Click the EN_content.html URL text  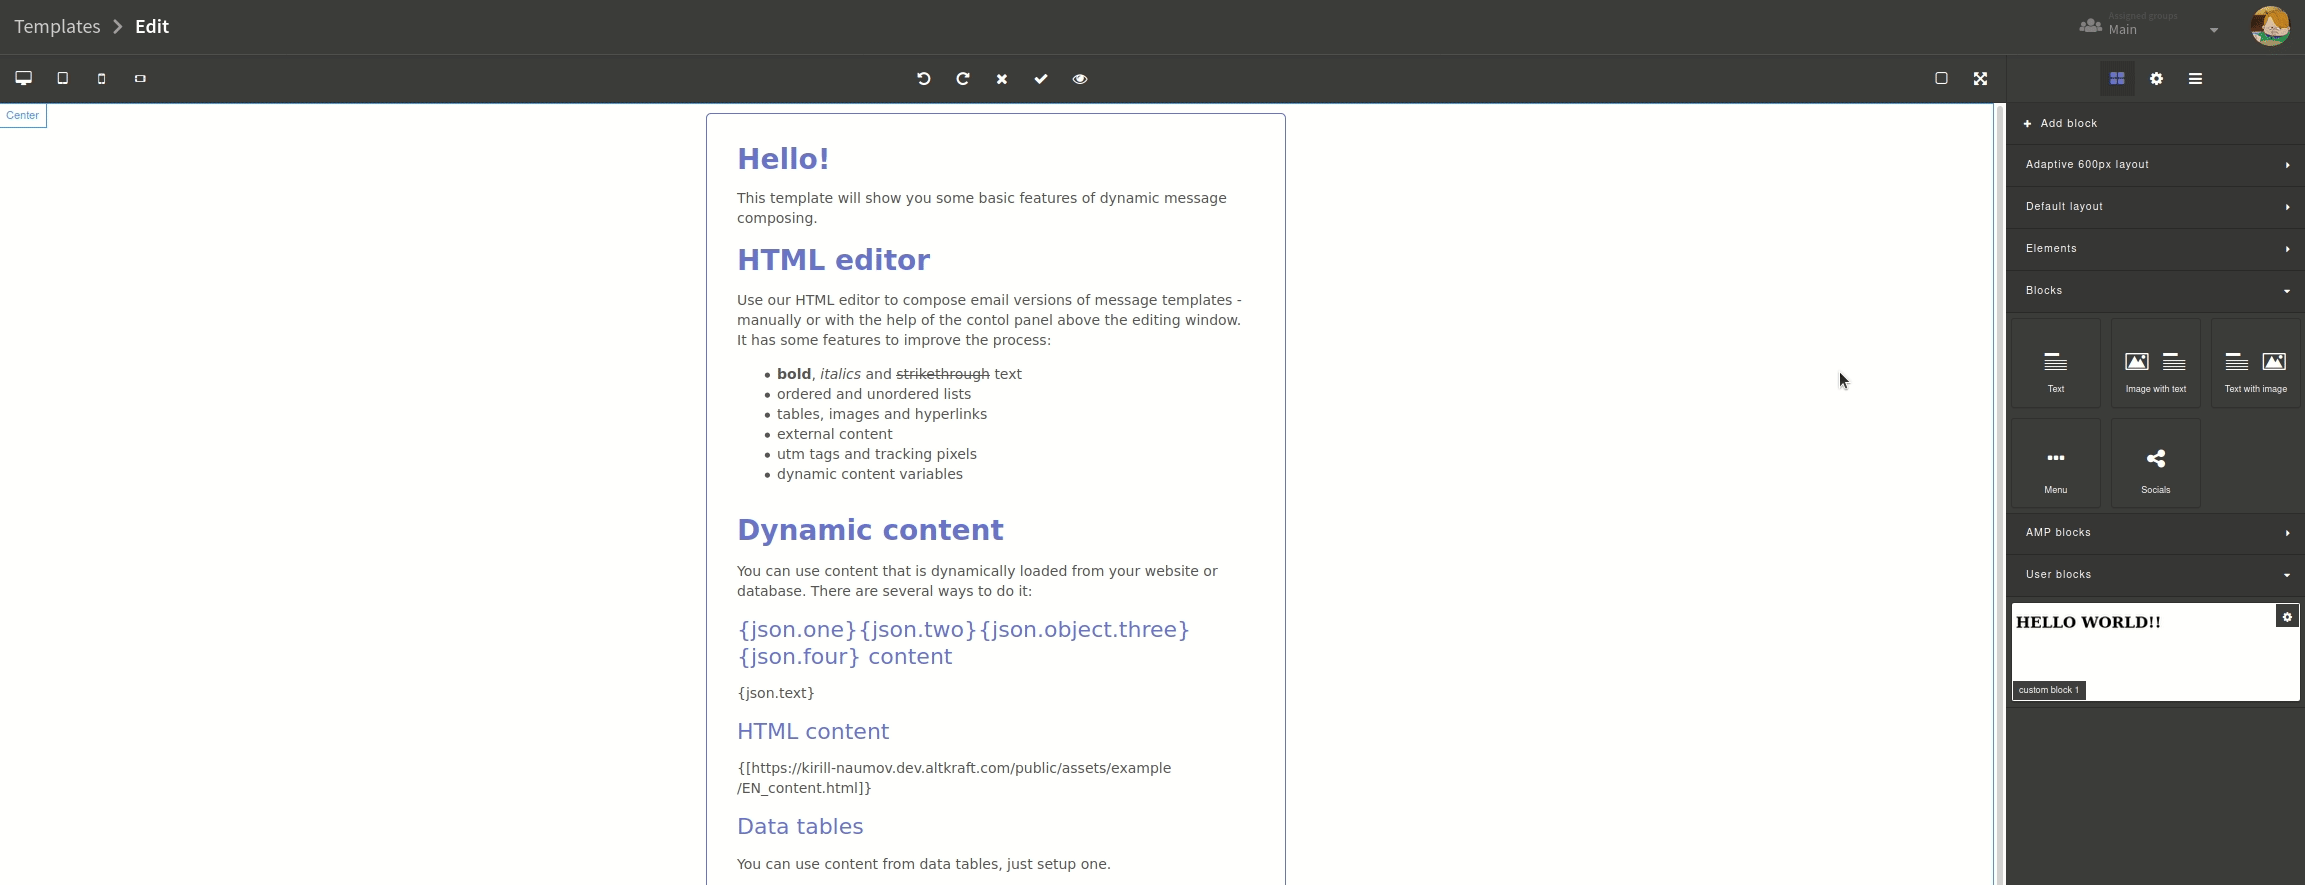tap(954, 778)
